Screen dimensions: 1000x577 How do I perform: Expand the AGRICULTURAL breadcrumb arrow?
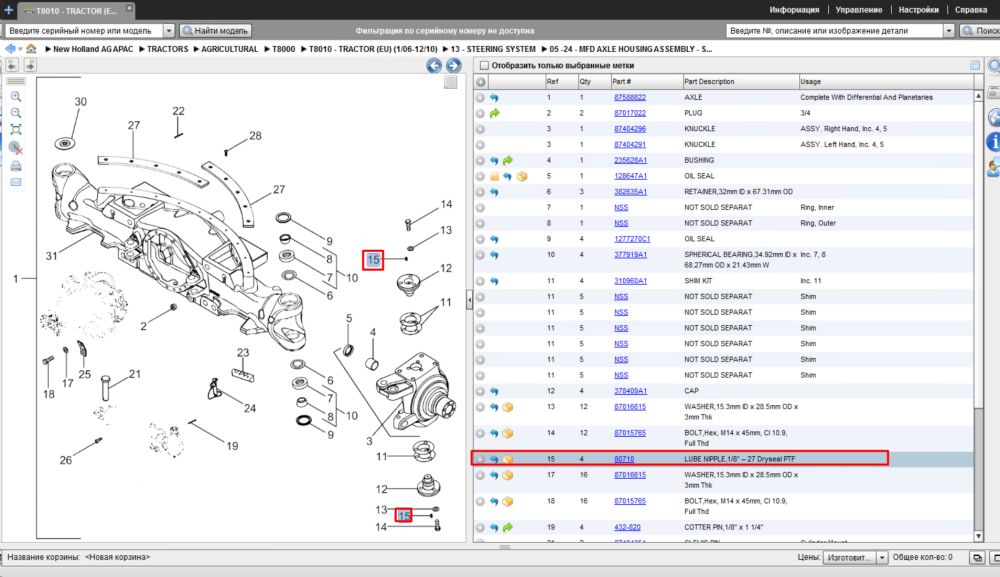(x=196, y=49)
